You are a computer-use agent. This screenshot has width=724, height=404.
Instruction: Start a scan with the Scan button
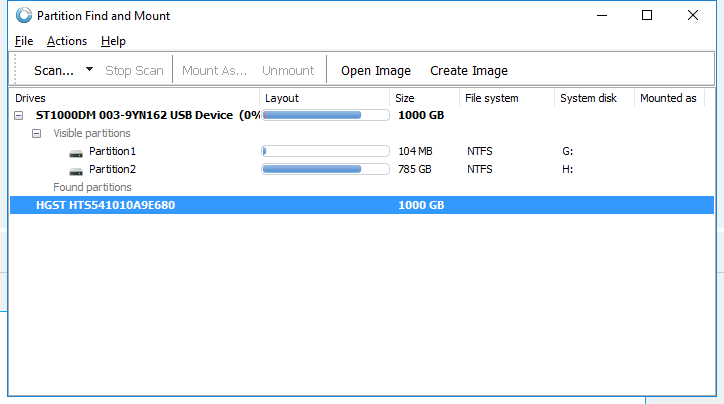[x=54, y=71]
